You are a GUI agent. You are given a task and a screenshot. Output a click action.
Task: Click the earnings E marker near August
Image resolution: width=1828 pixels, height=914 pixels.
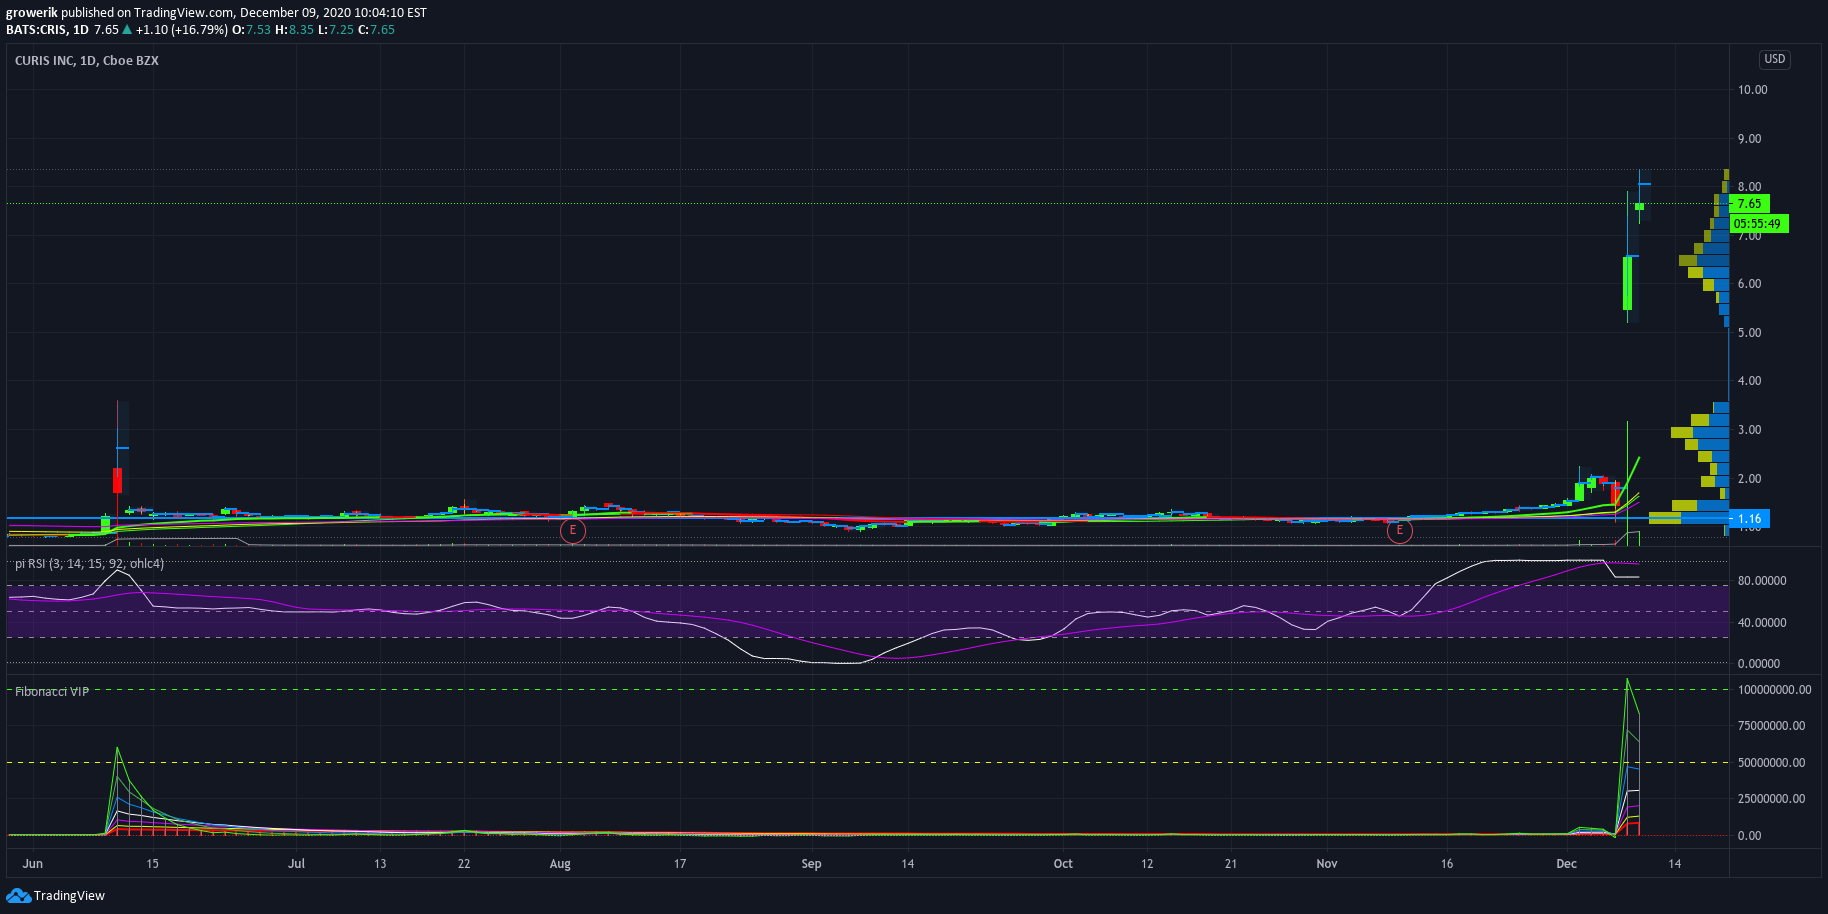[572, 530]
